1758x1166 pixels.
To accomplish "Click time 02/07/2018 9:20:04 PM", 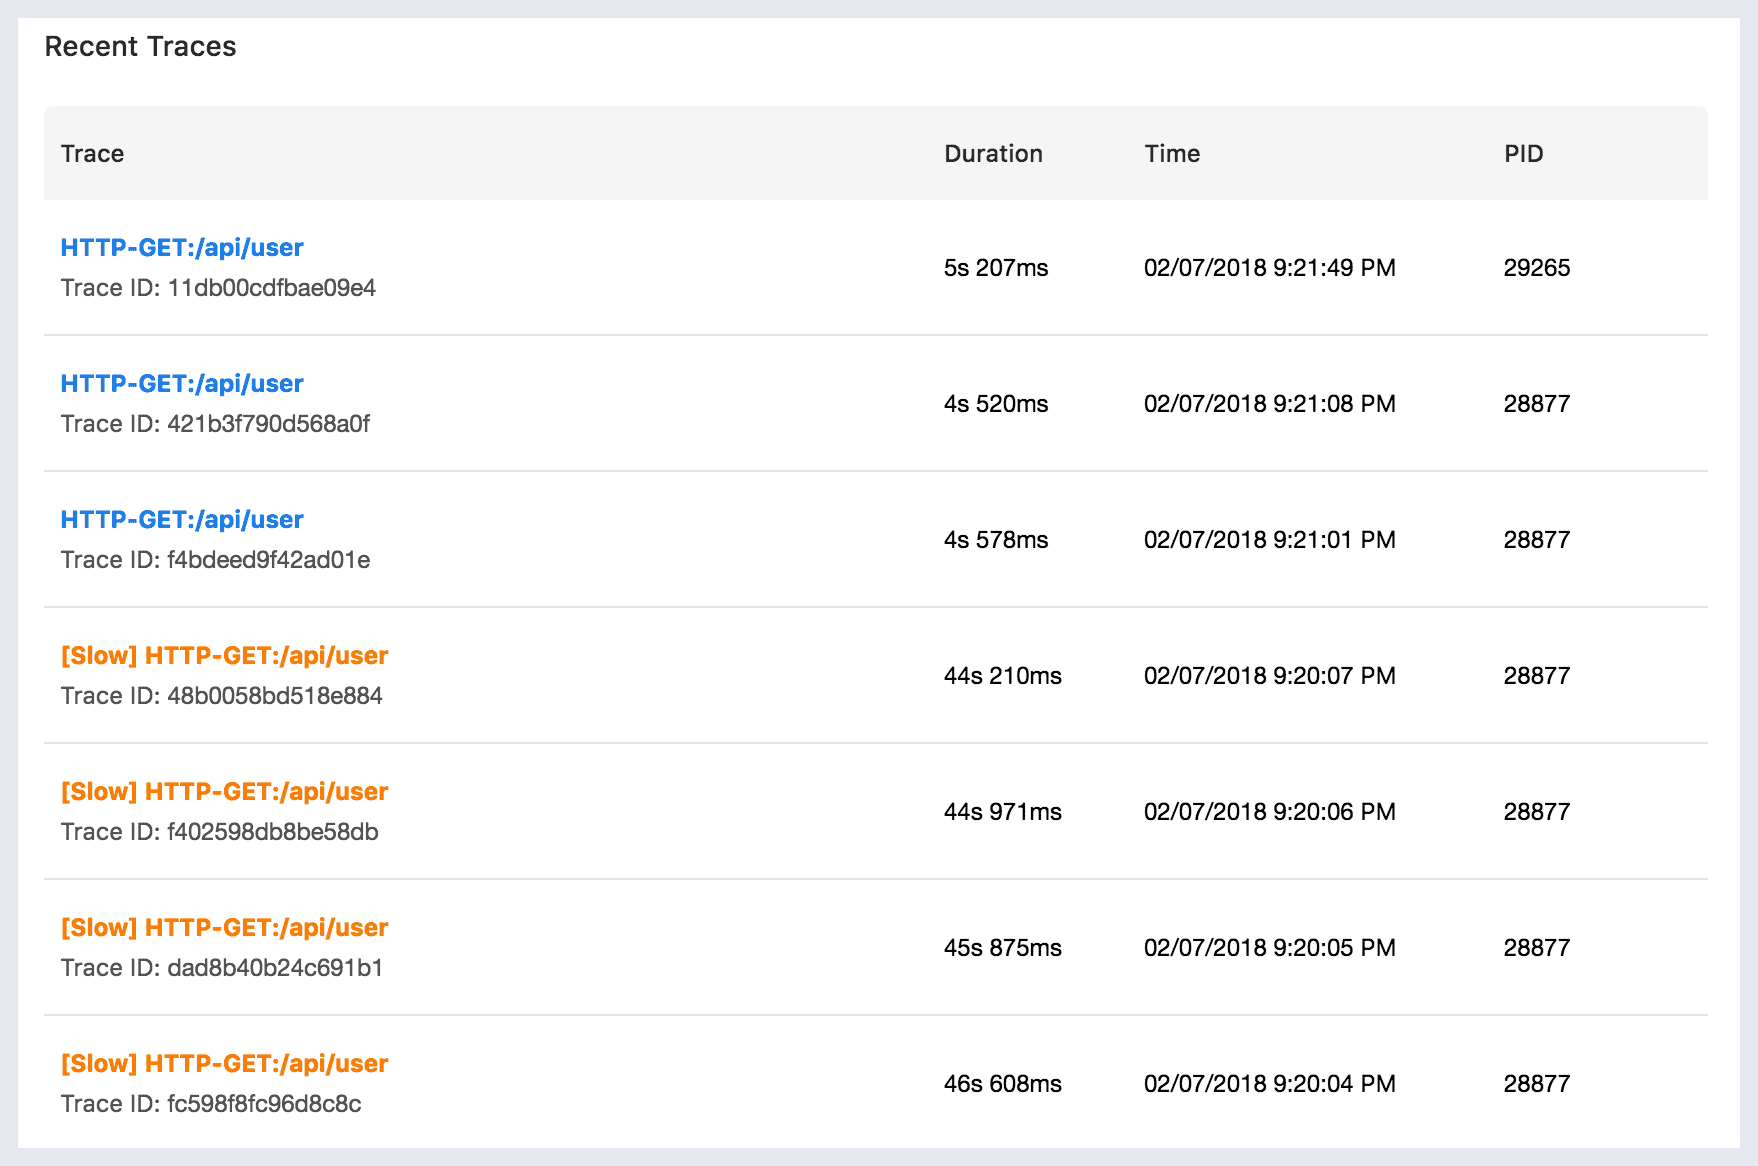I will point(1270,1084).
